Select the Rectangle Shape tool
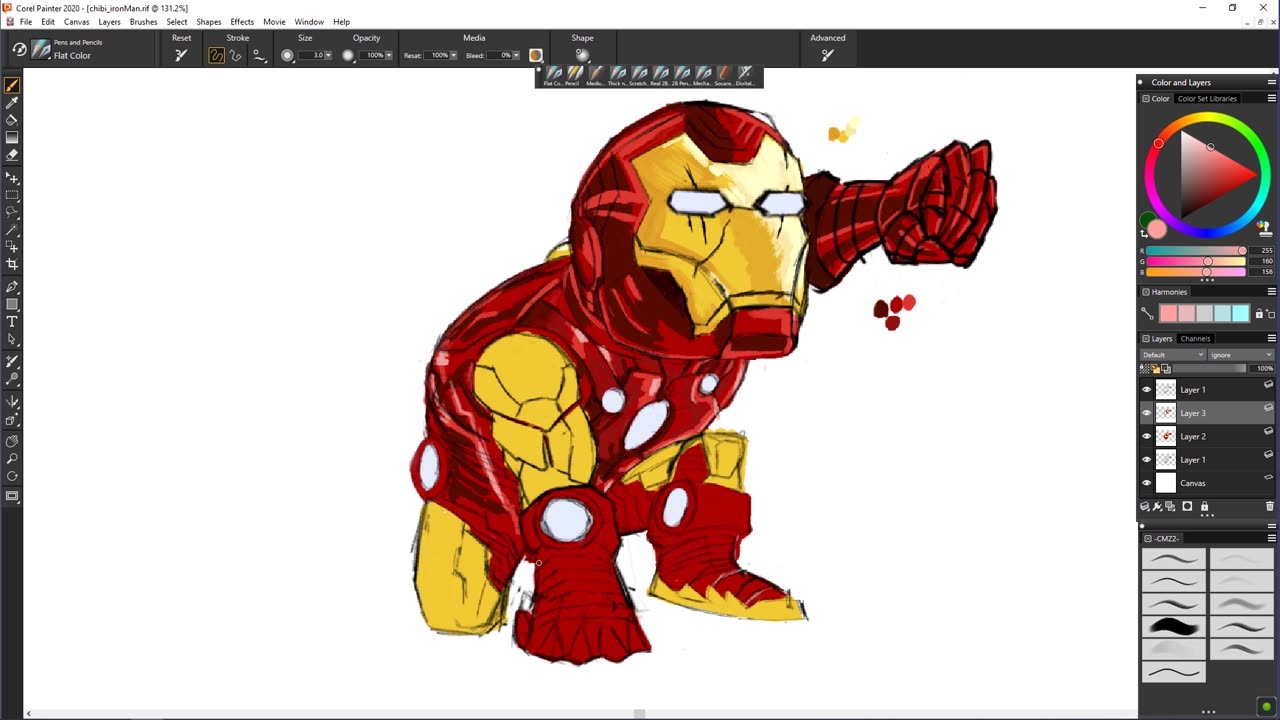The width and height of the screenshot is (1280, 720). tap(12, 304)
